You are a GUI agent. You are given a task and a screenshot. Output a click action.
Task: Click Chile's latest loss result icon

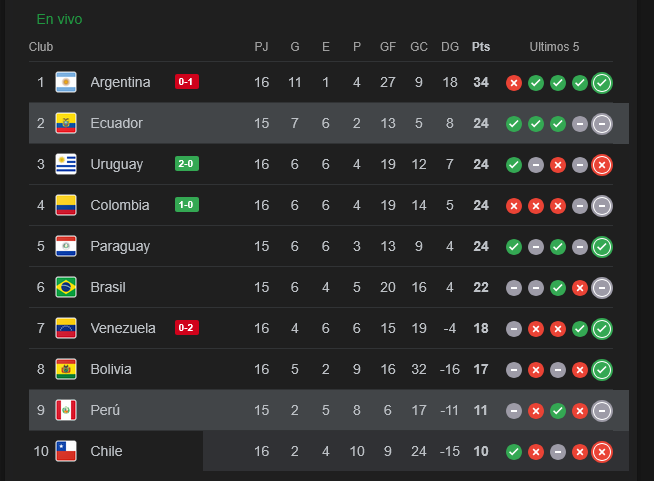pos(601,452)
